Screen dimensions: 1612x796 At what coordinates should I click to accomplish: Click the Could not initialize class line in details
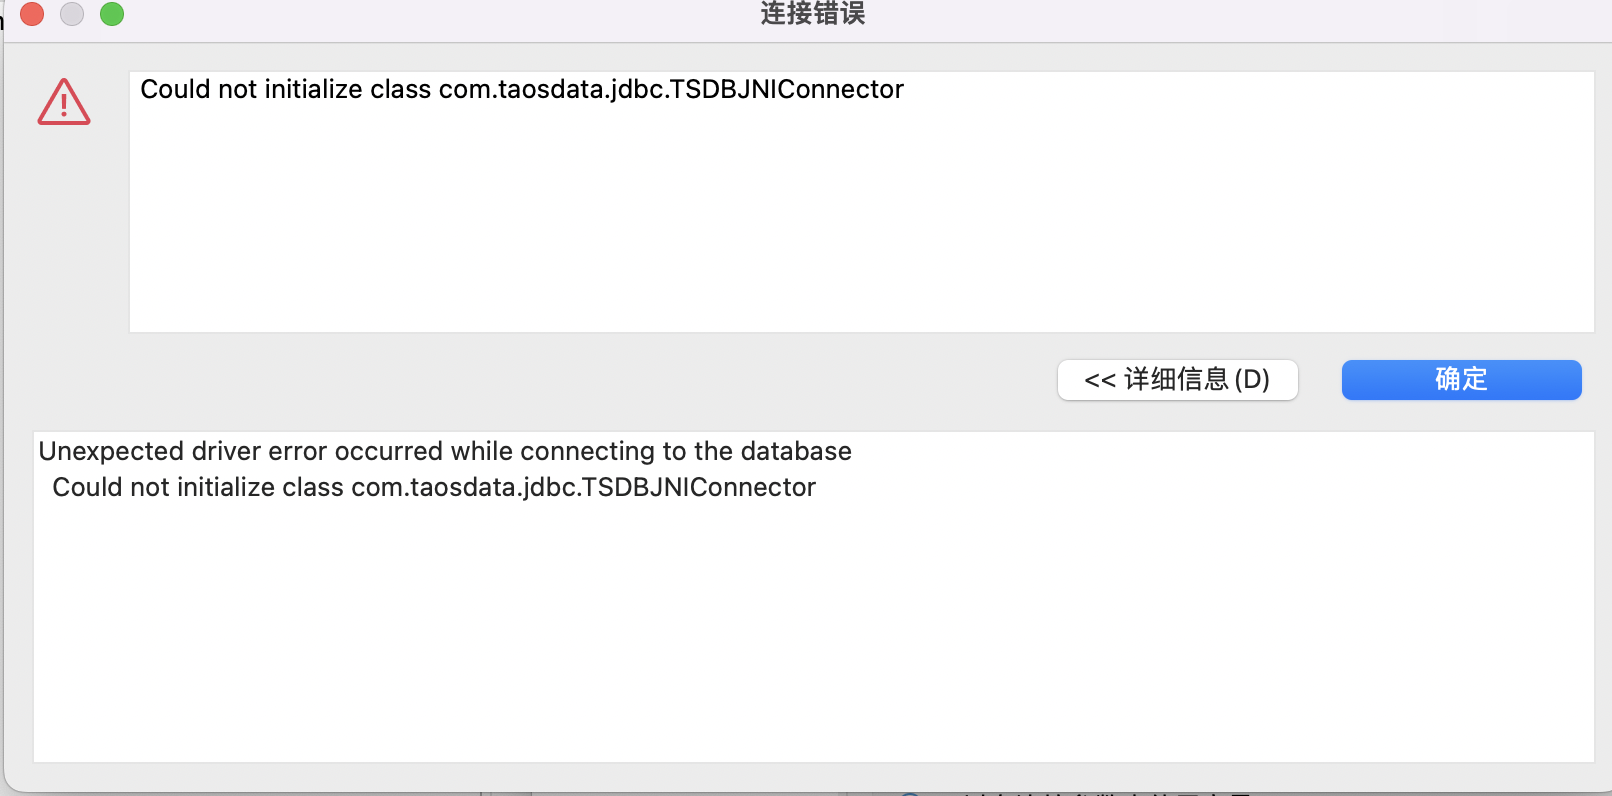[x=433, y=487]
